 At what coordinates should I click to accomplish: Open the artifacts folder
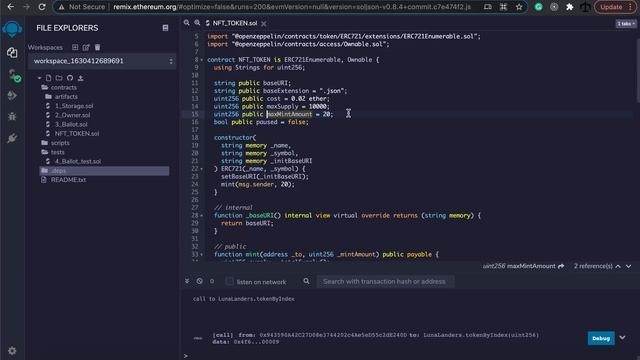[x=66, y=97]
